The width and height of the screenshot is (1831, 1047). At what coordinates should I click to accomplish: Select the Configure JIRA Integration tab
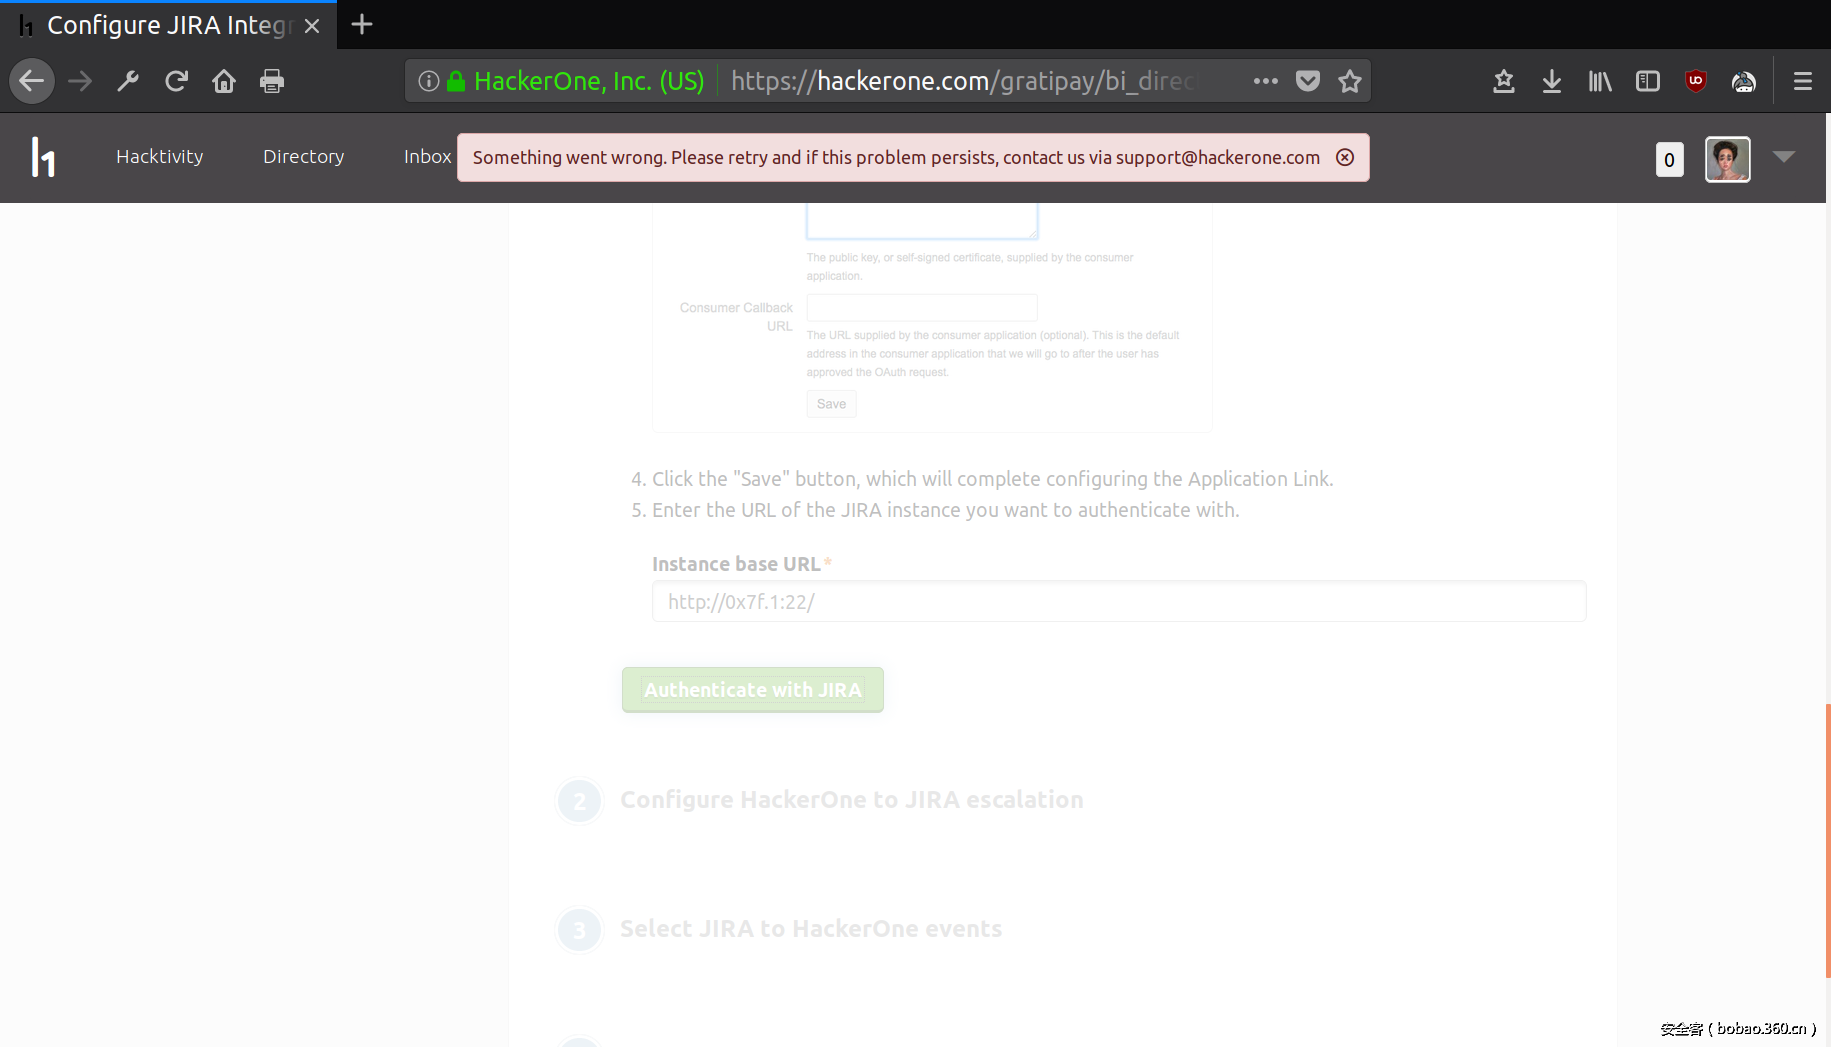tap(168, 25)
